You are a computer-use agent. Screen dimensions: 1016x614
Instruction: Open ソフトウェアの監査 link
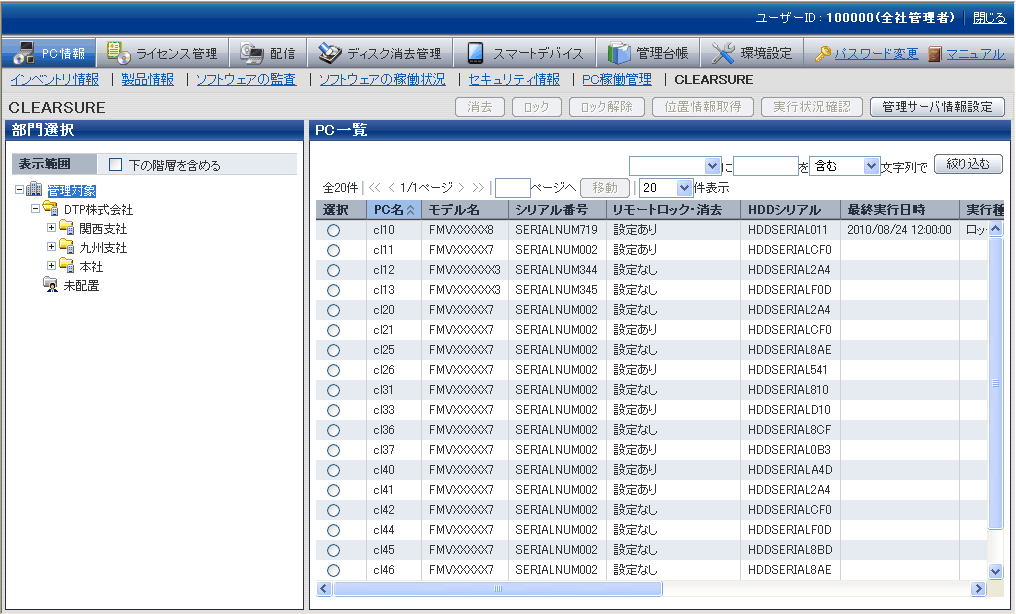coord(246,80)
